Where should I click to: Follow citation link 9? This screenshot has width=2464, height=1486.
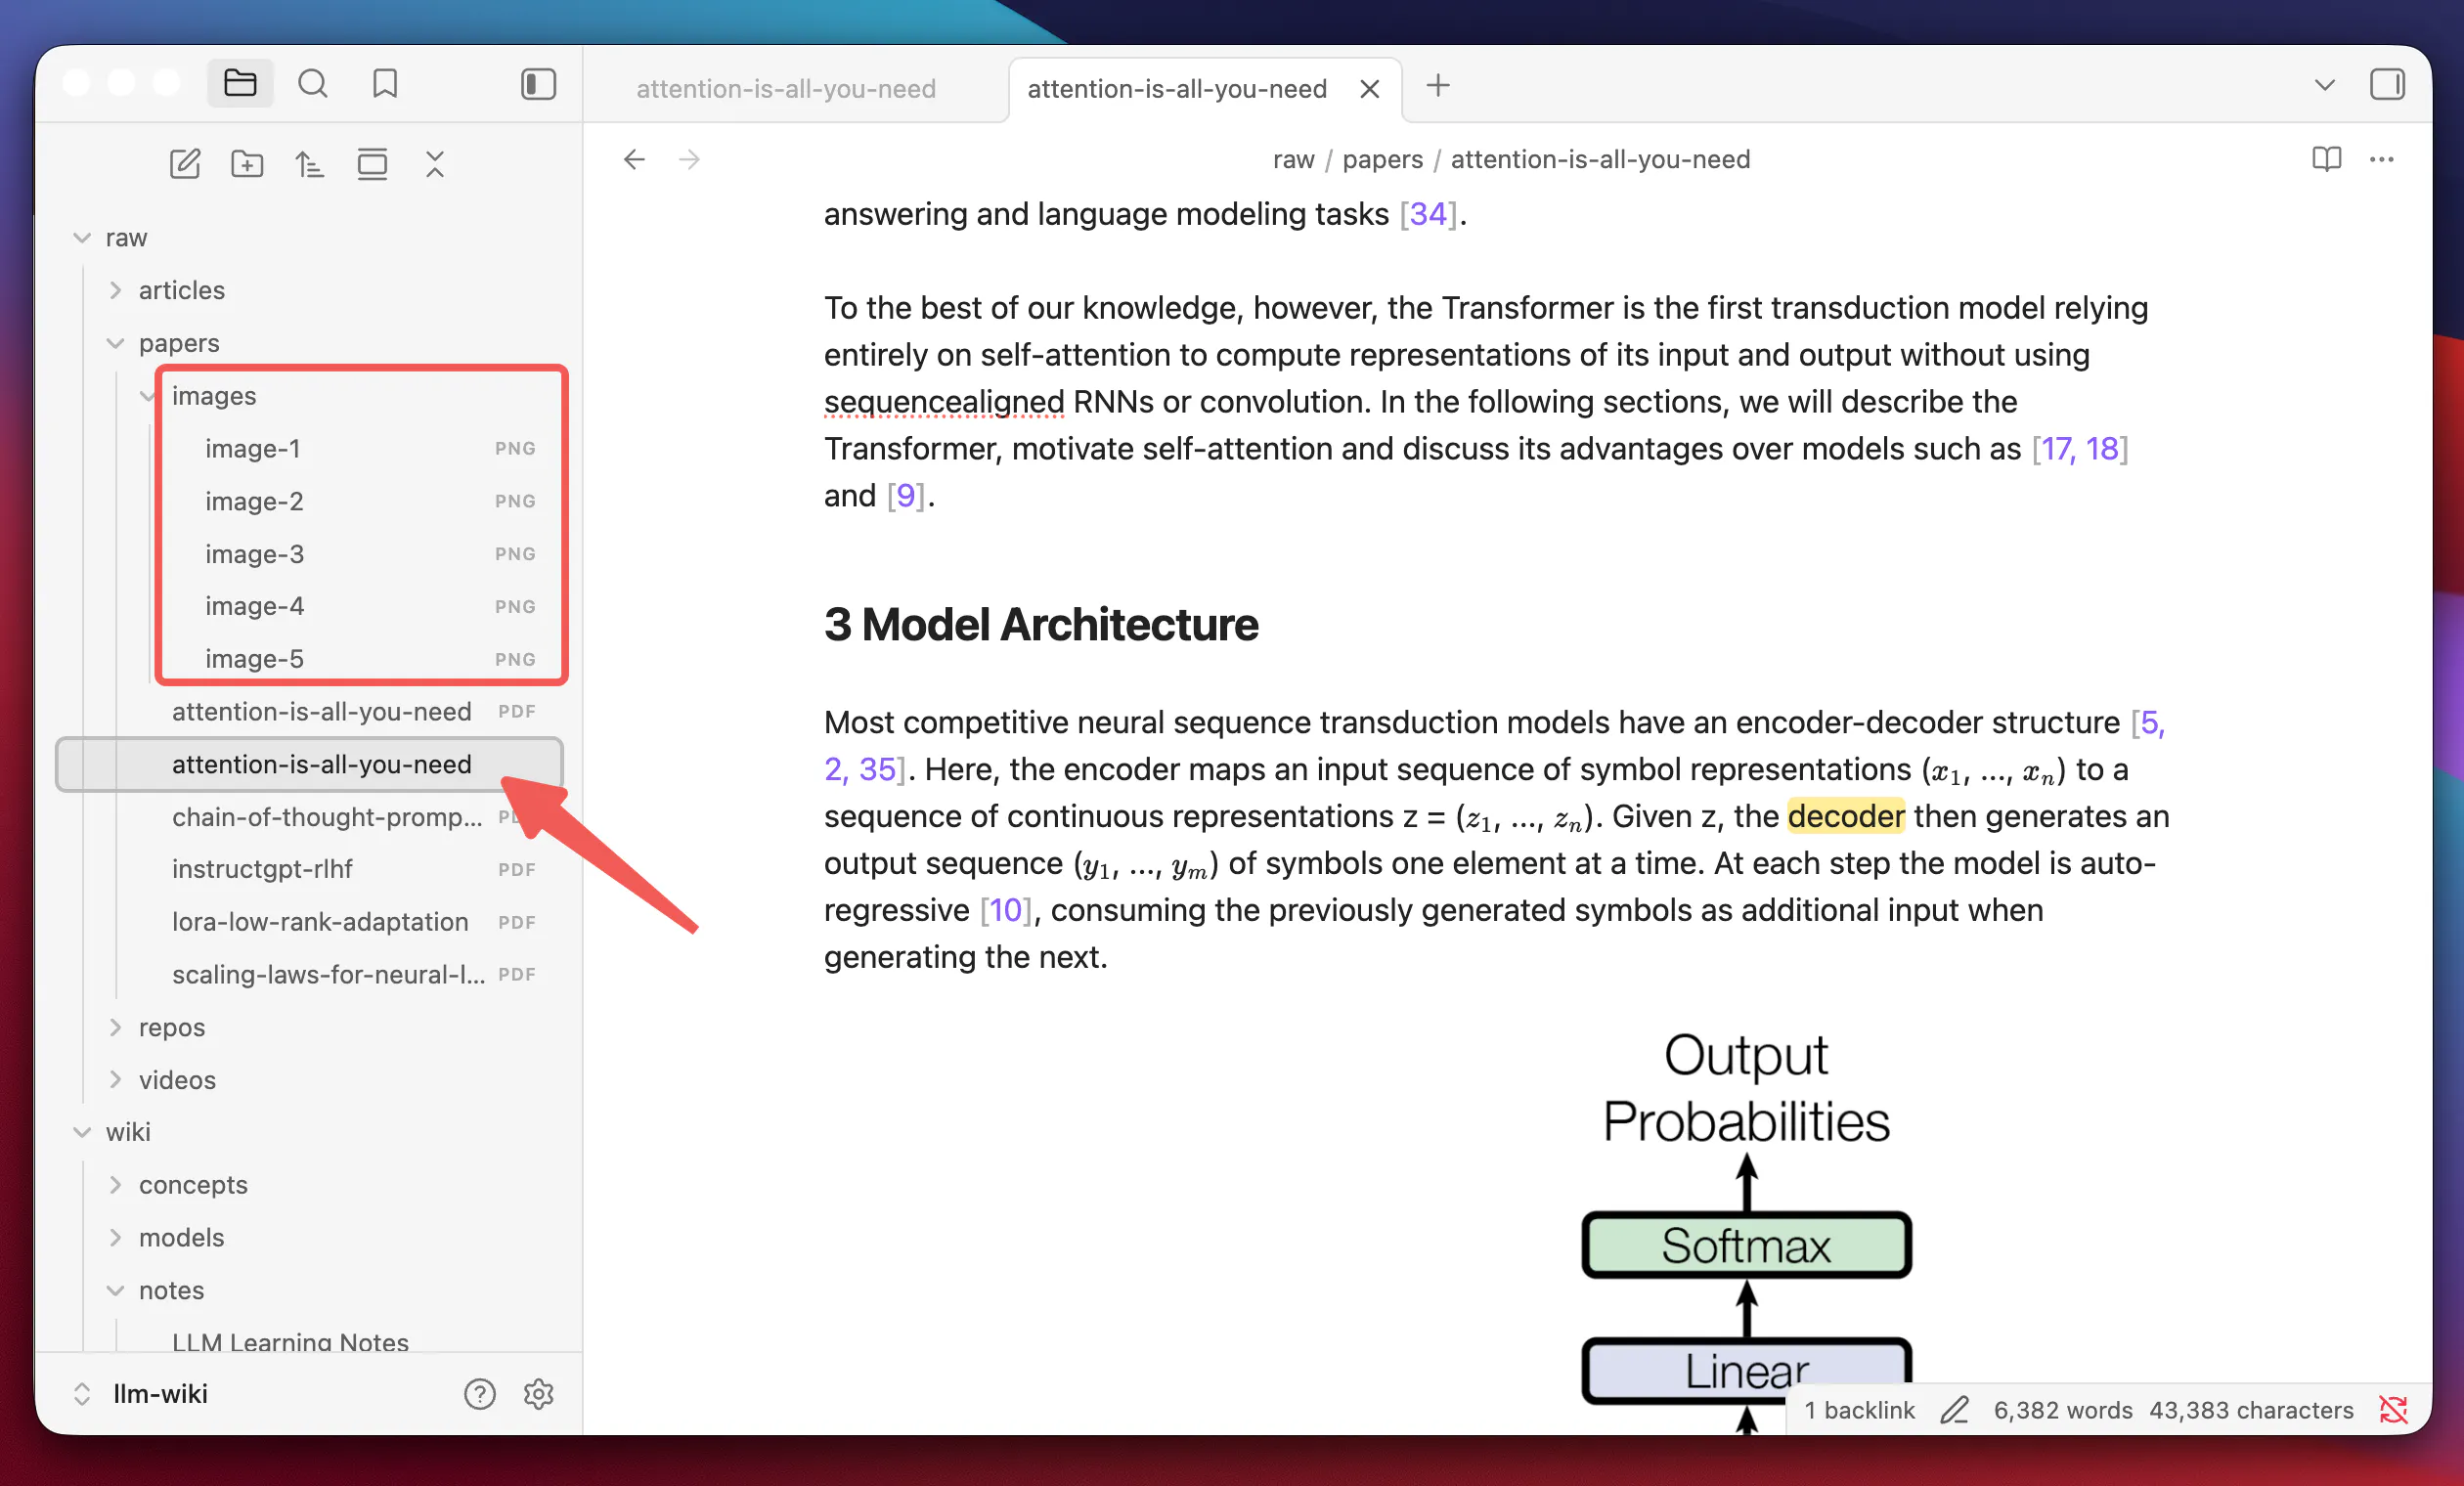click(906, 496)
